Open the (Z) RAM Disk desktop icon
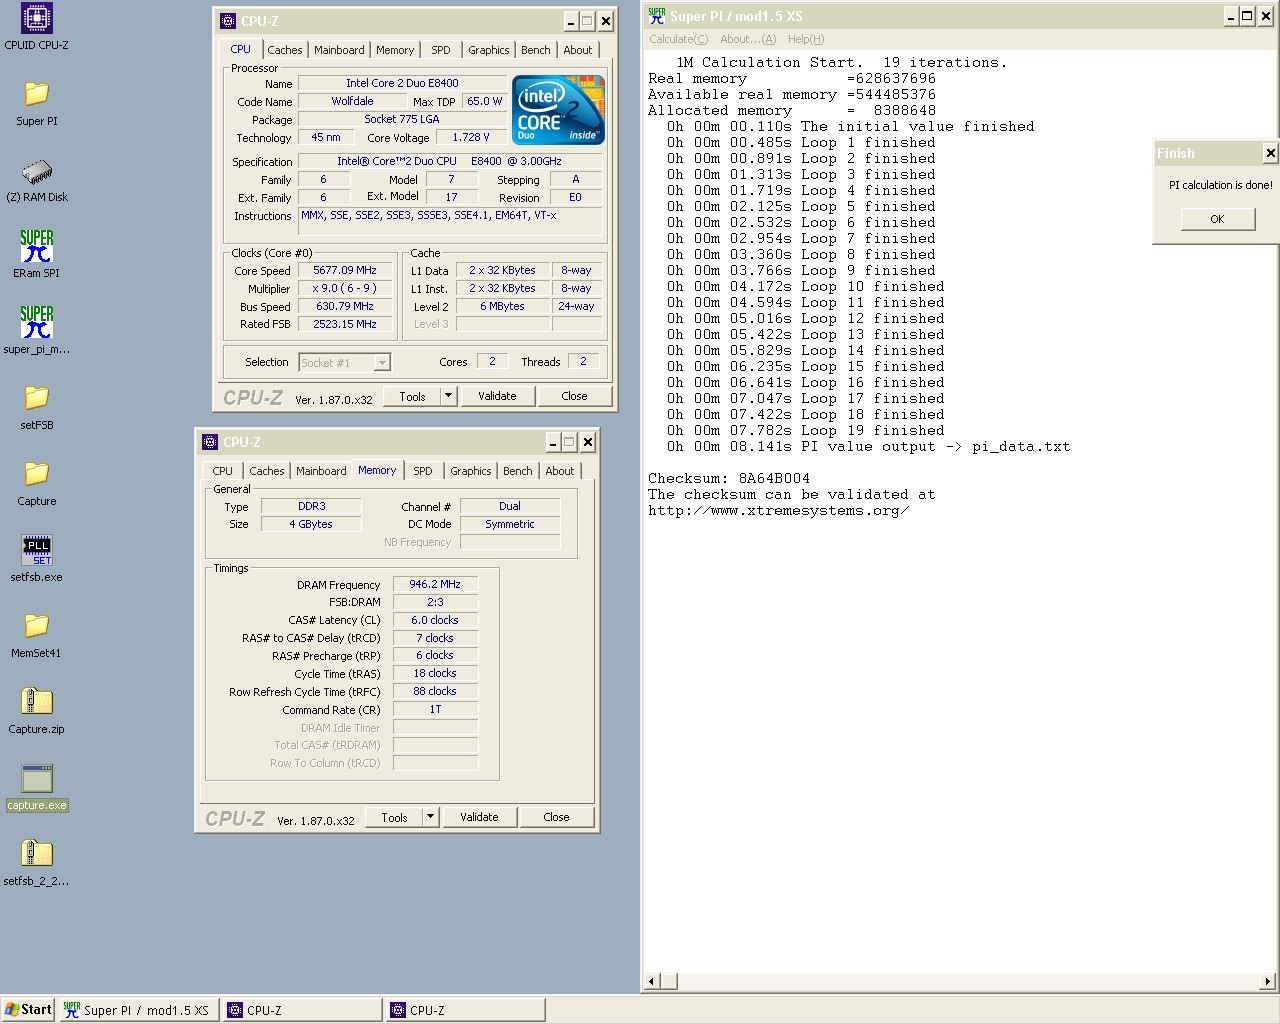This screenshot has height=1024, width=1280. coord(36,179)
